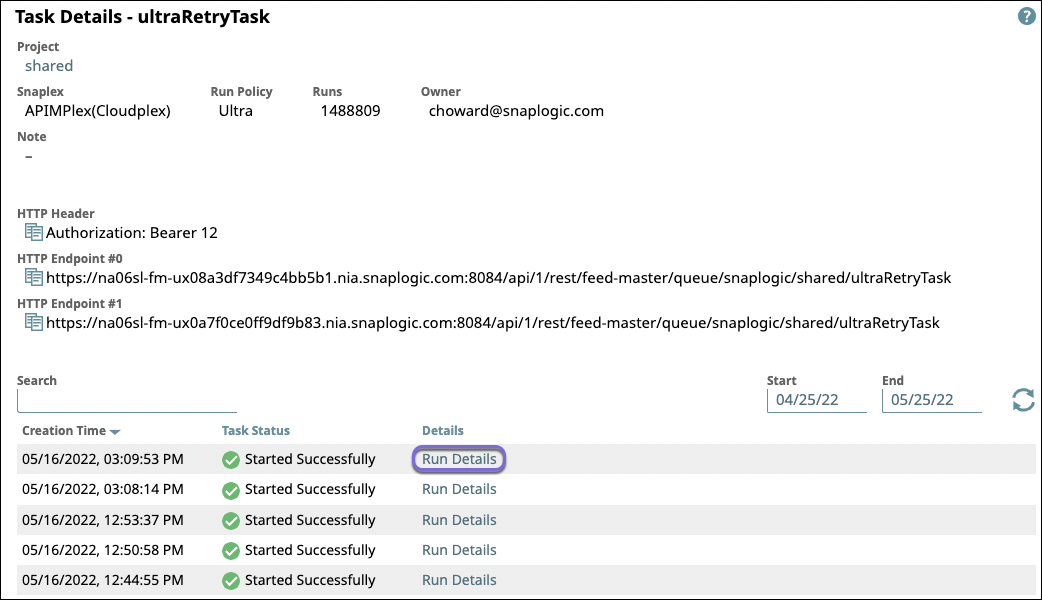
Task: Click the Details column header
Action: (442, 431)
